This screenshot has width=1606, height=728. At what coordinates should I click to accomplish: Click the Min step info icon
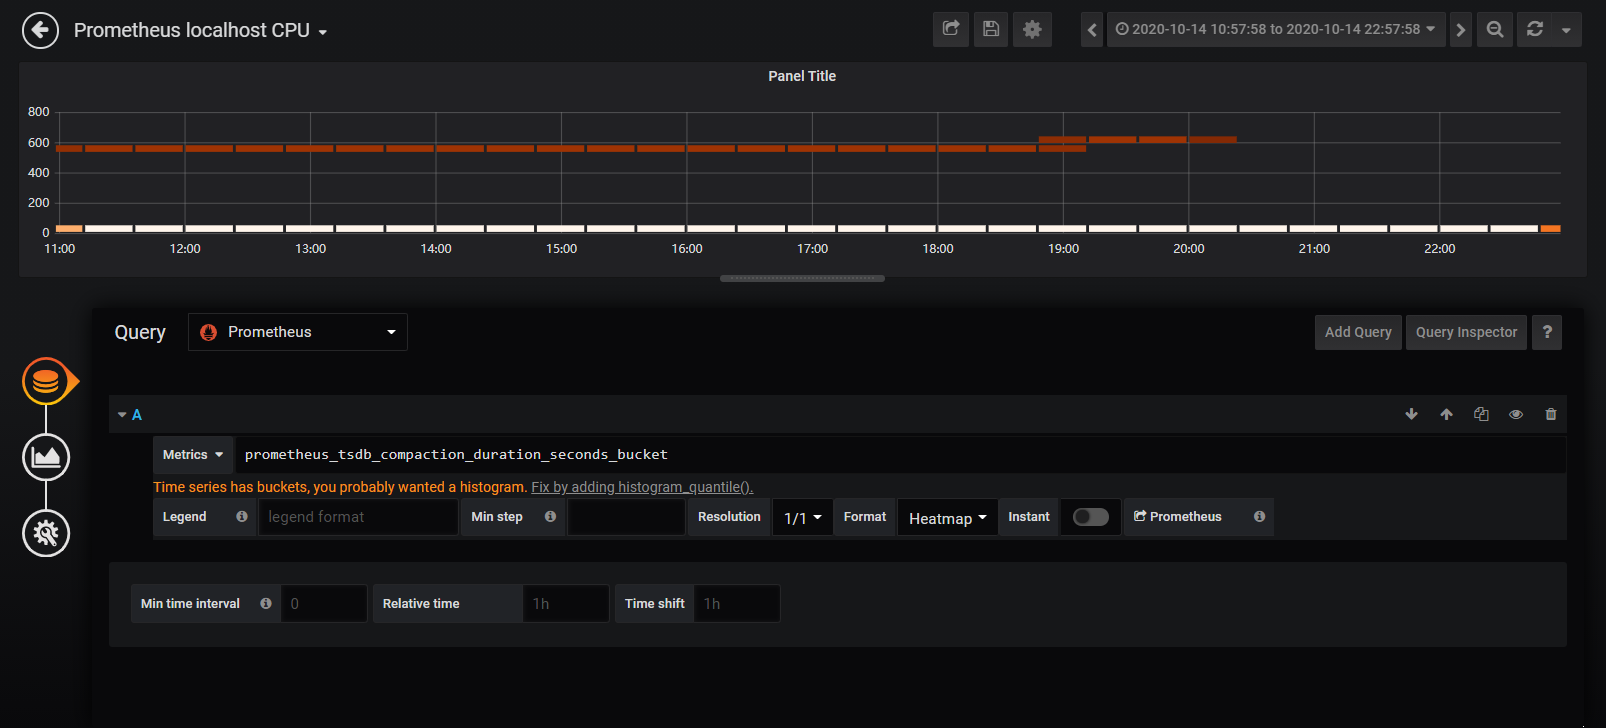click(550, 516)
